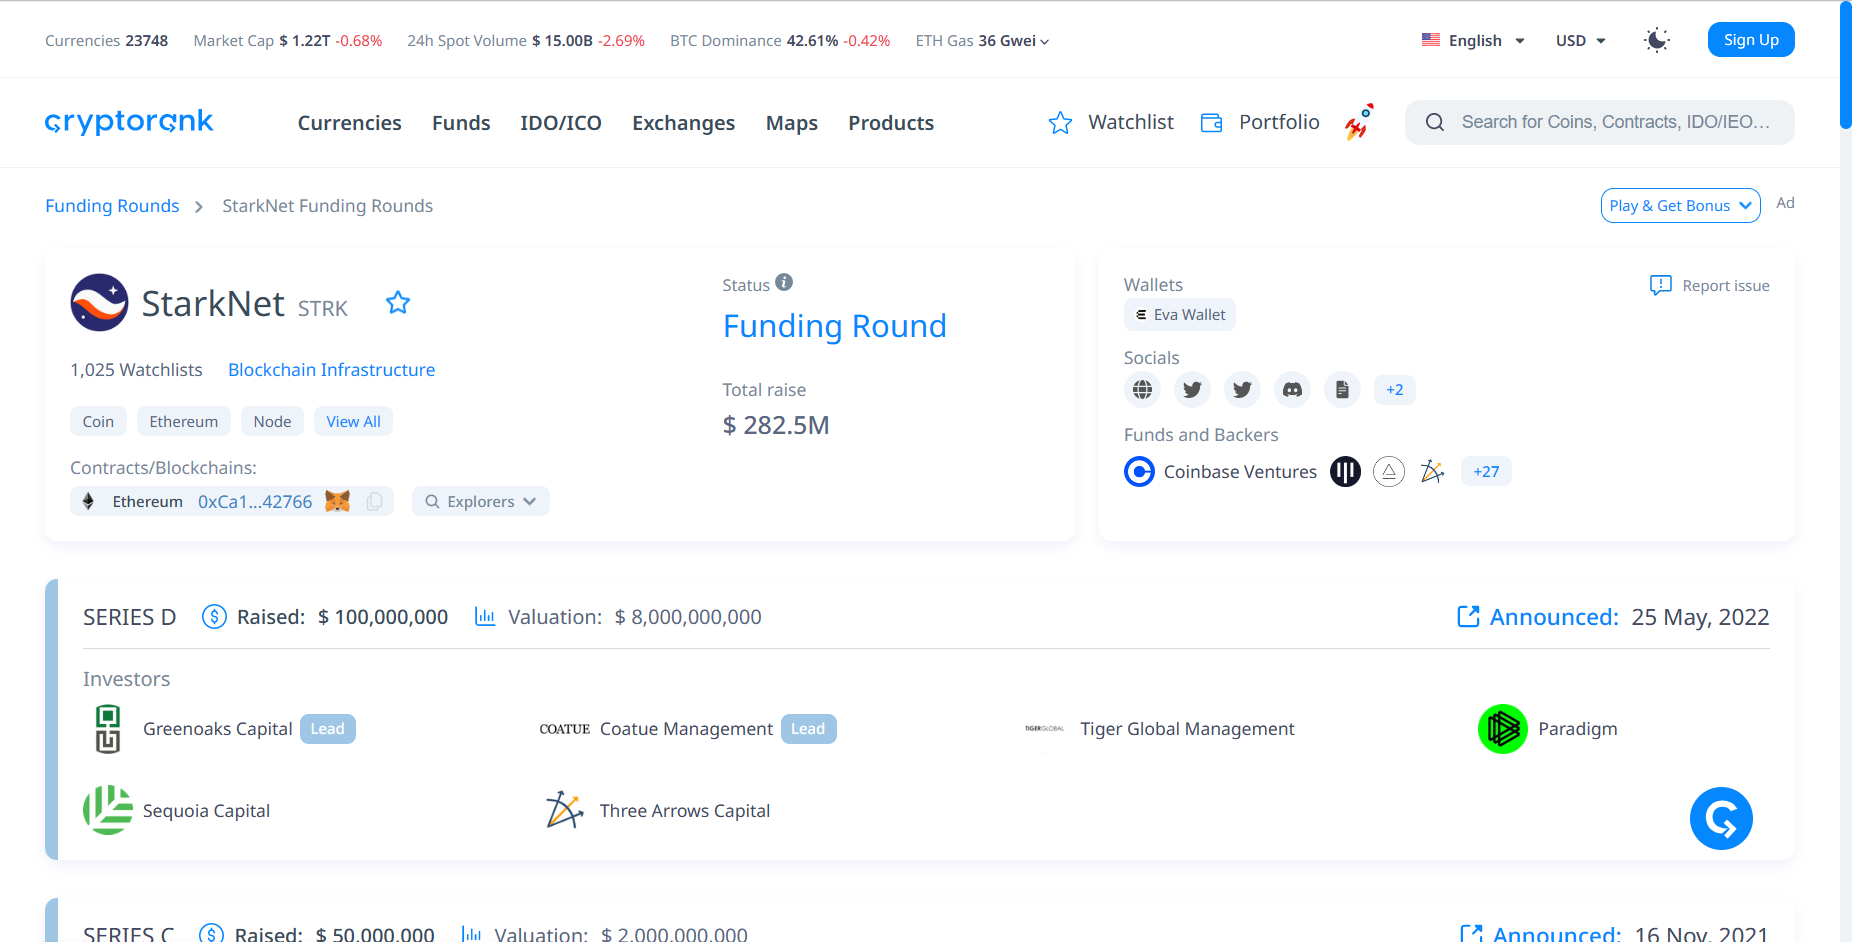Open the Explorers dropdown
The height and width of the screenshot is (942, 1852).
pyautogui.click(x=481, y=501)
